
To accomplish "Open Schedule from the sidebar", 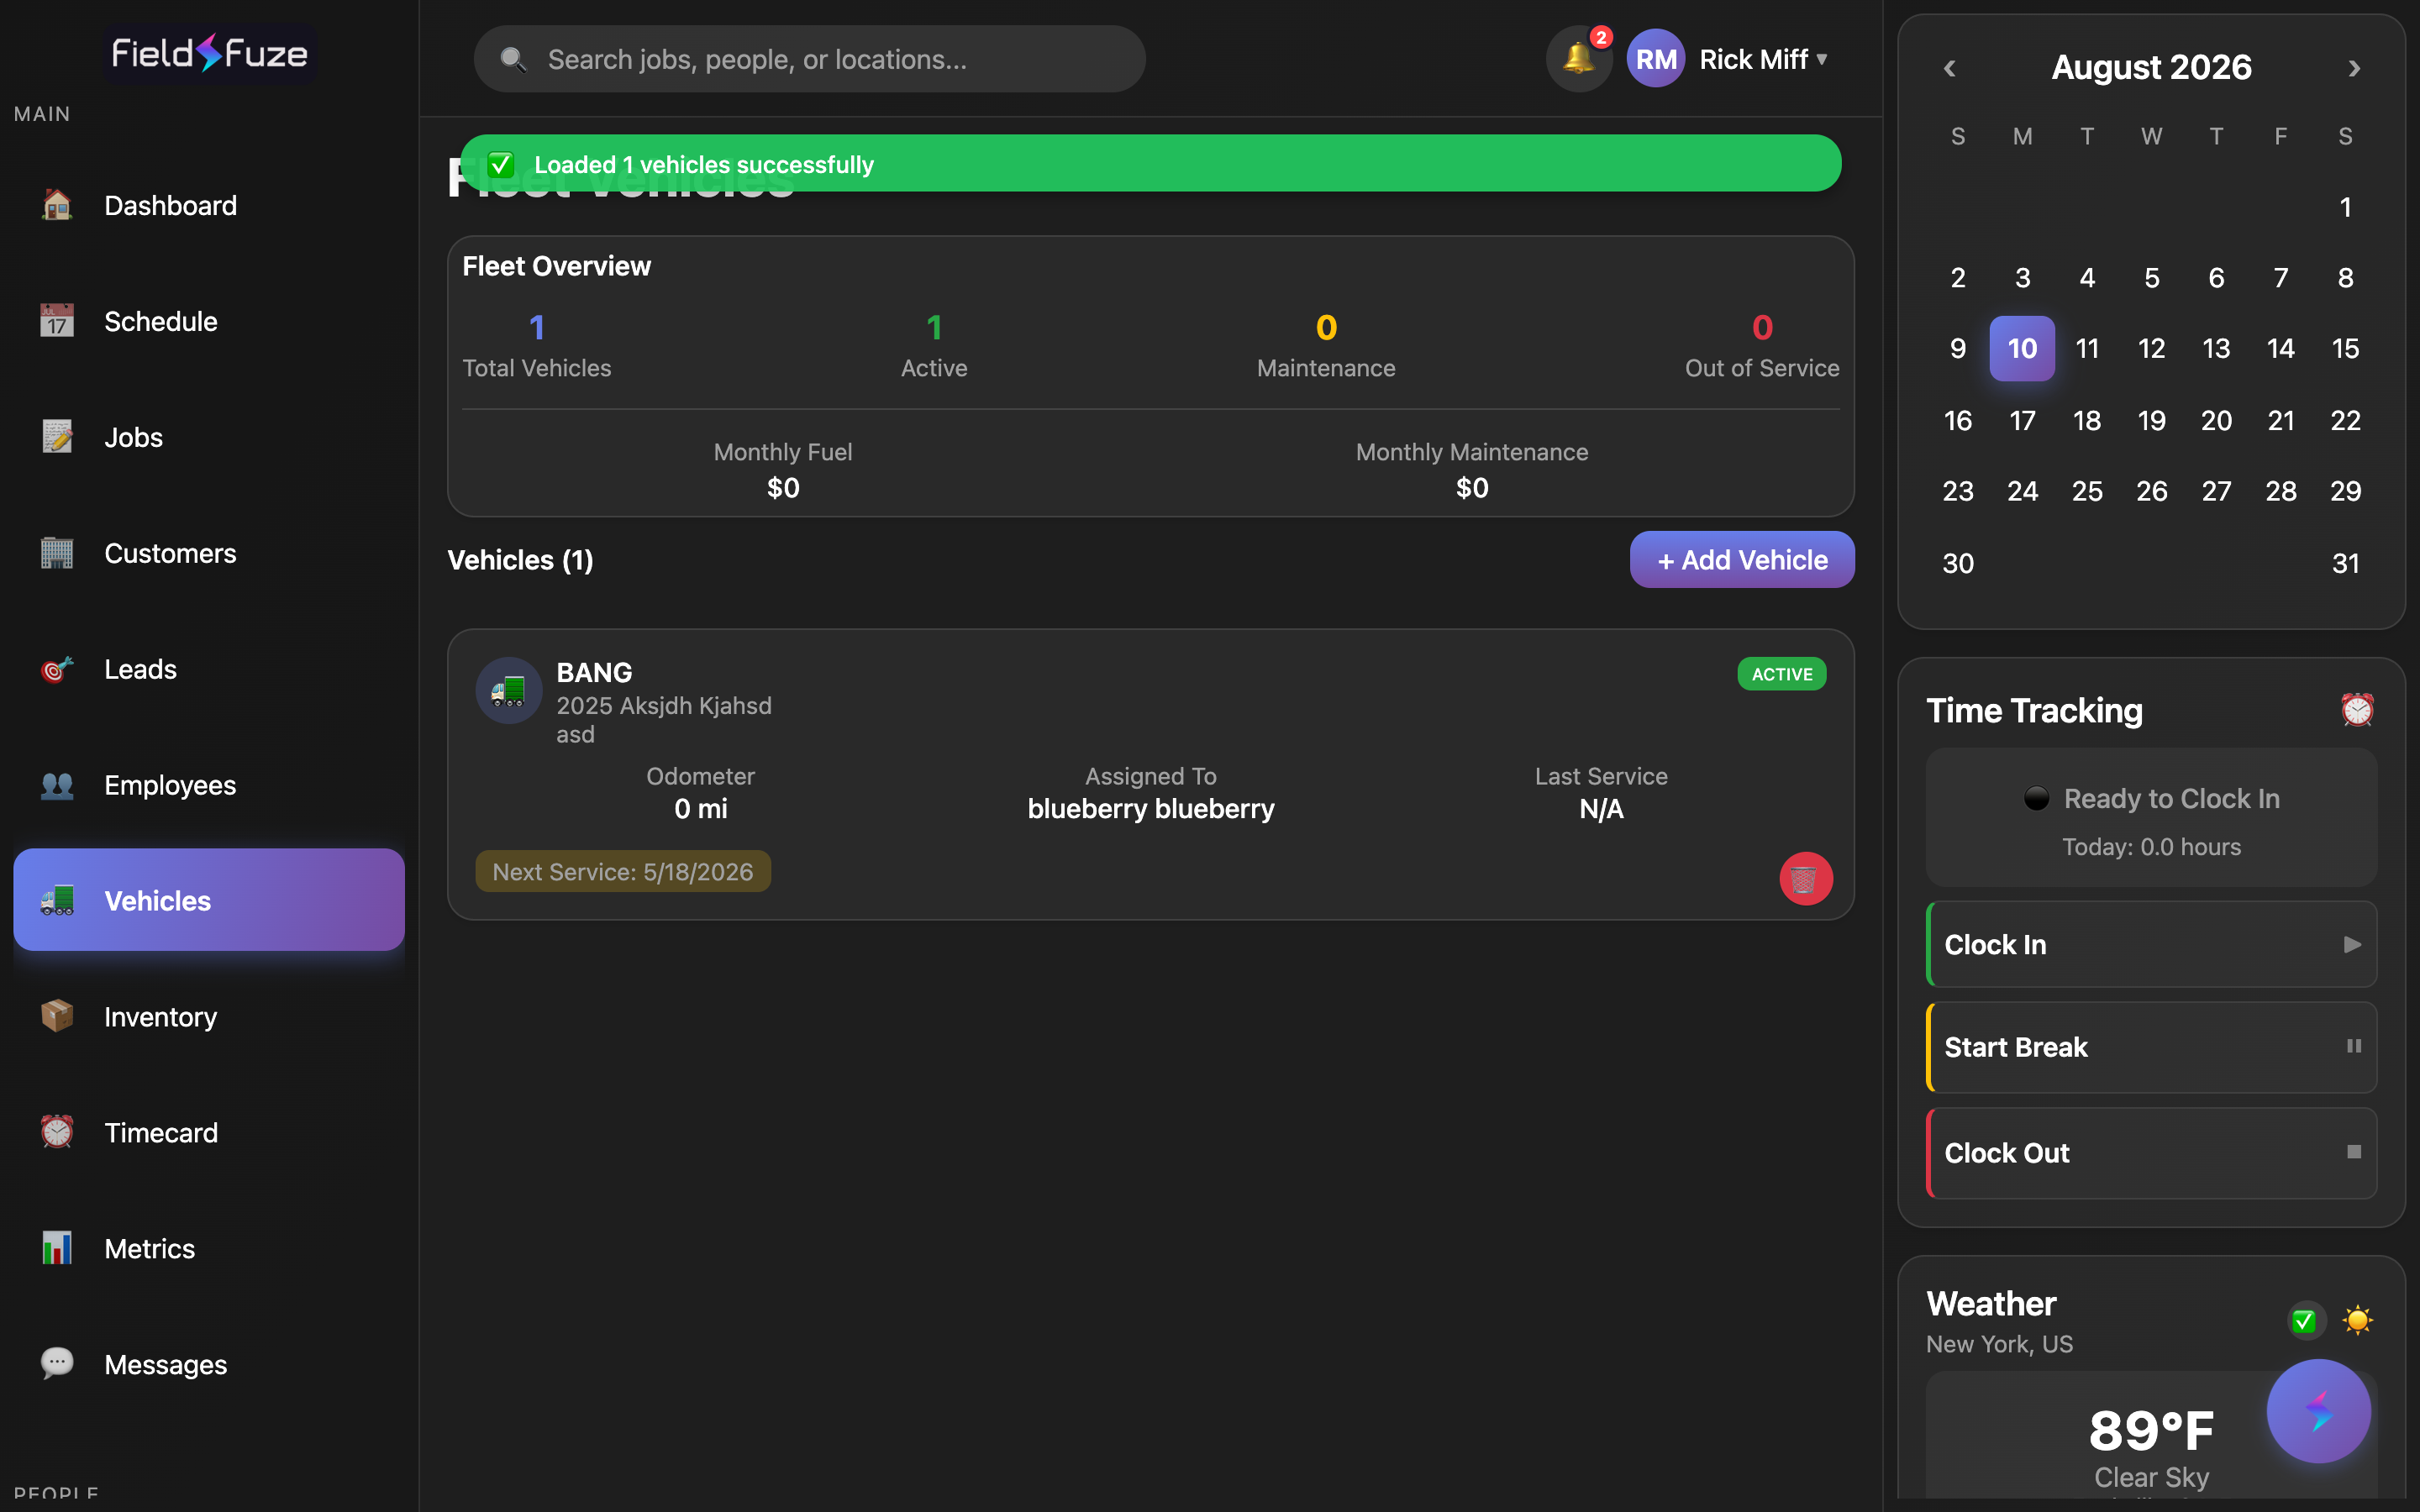I will [209, 321].
